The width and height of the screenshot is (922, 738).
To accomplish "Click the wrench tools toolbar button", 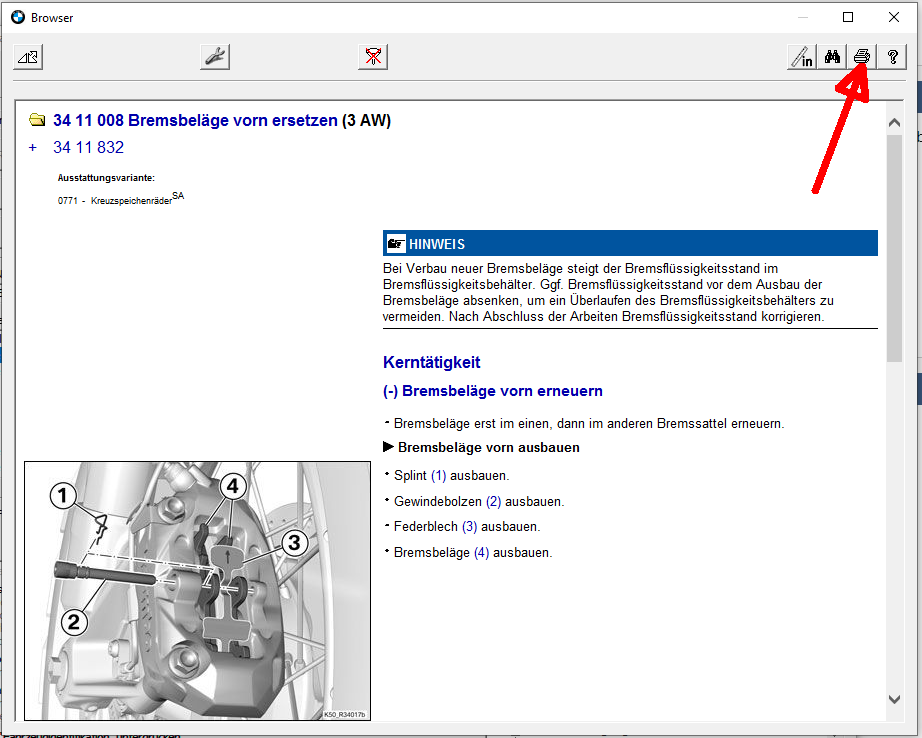I will coord(215,57).
